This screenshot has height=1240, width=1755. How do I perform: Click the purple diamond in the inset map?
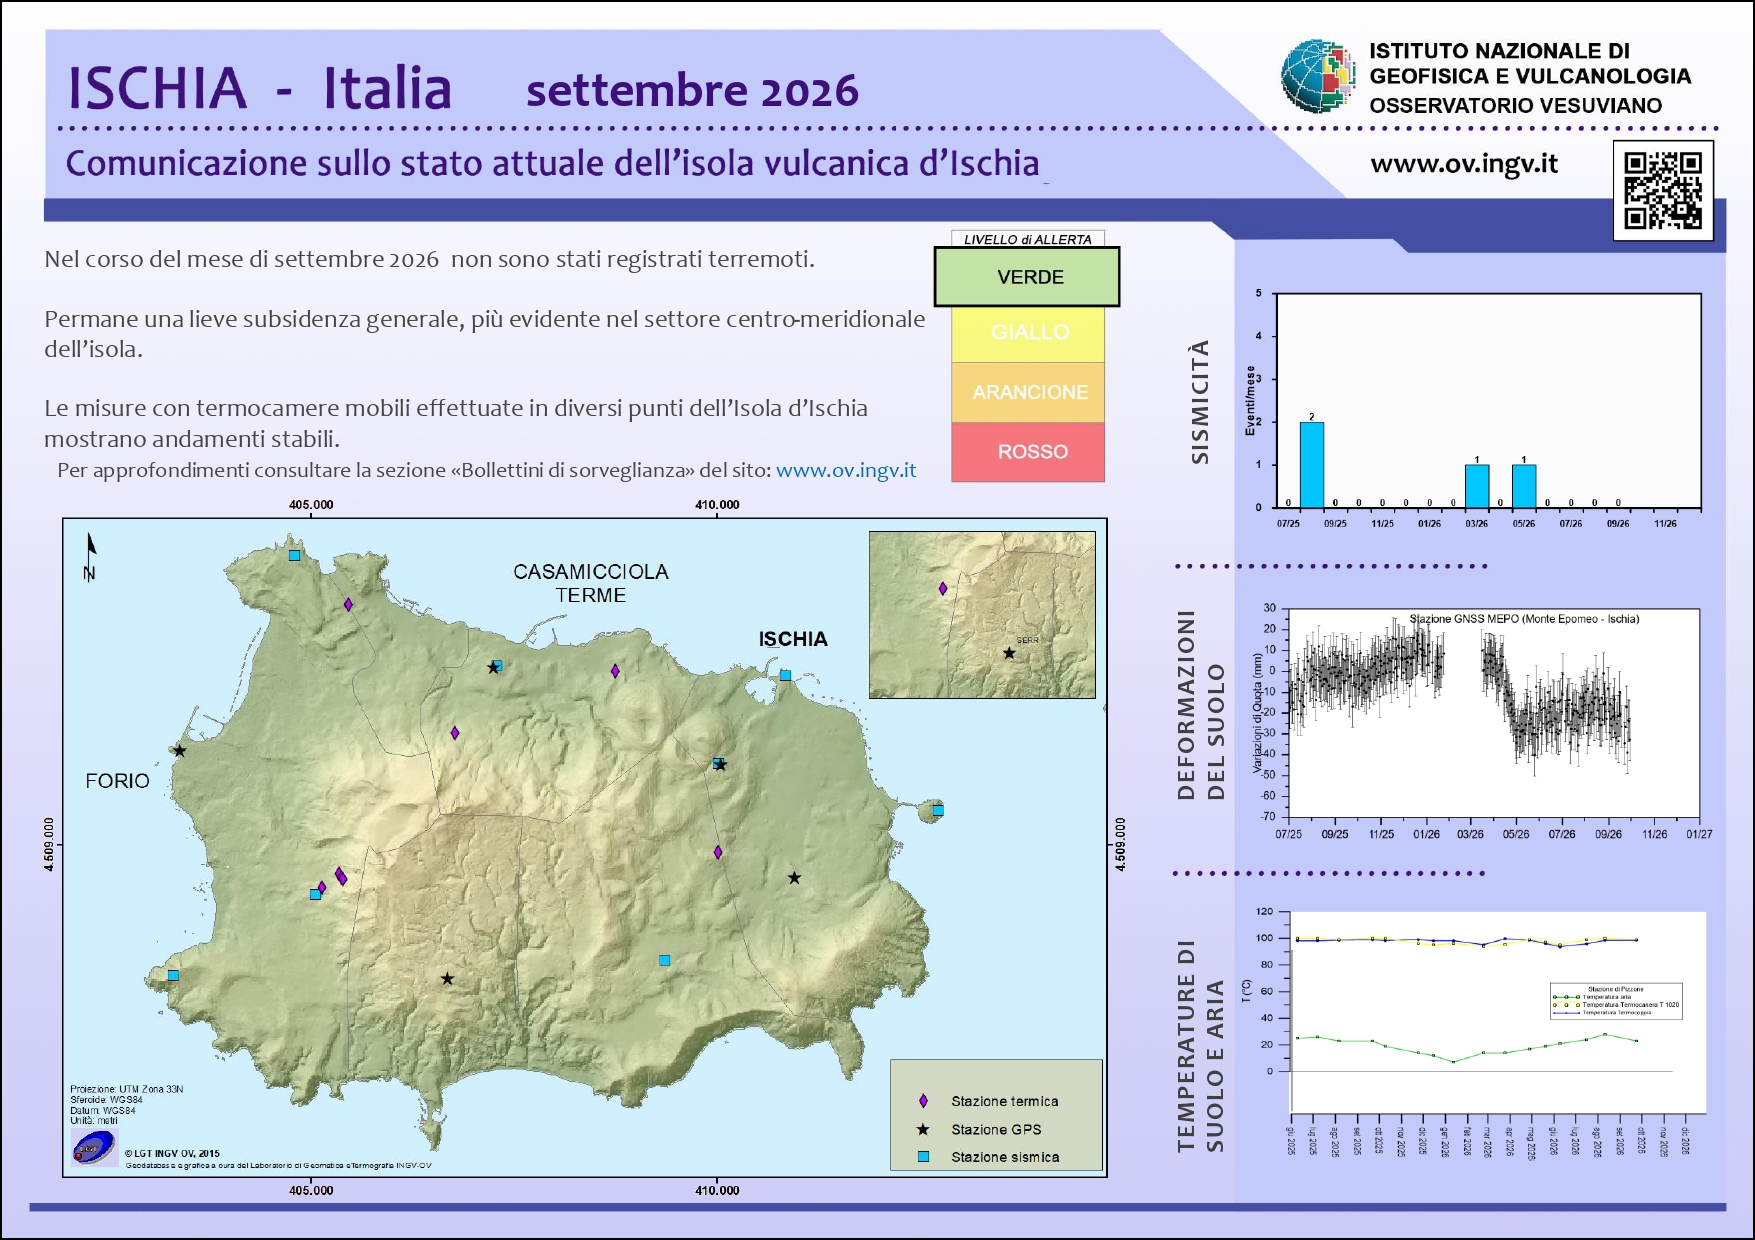click(943, 589)
